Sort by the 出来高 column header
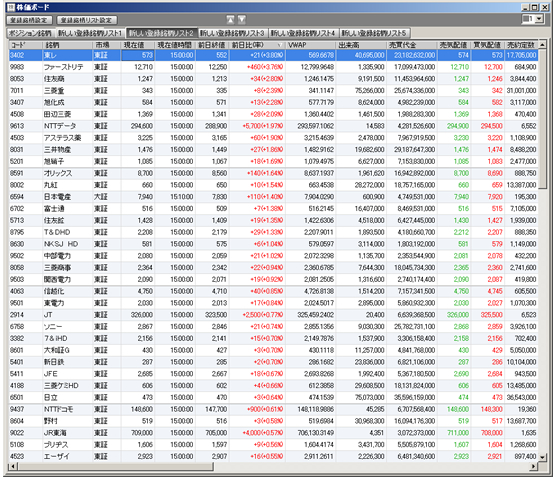Viewport: 556px width, 477px height. click(361, 45)
